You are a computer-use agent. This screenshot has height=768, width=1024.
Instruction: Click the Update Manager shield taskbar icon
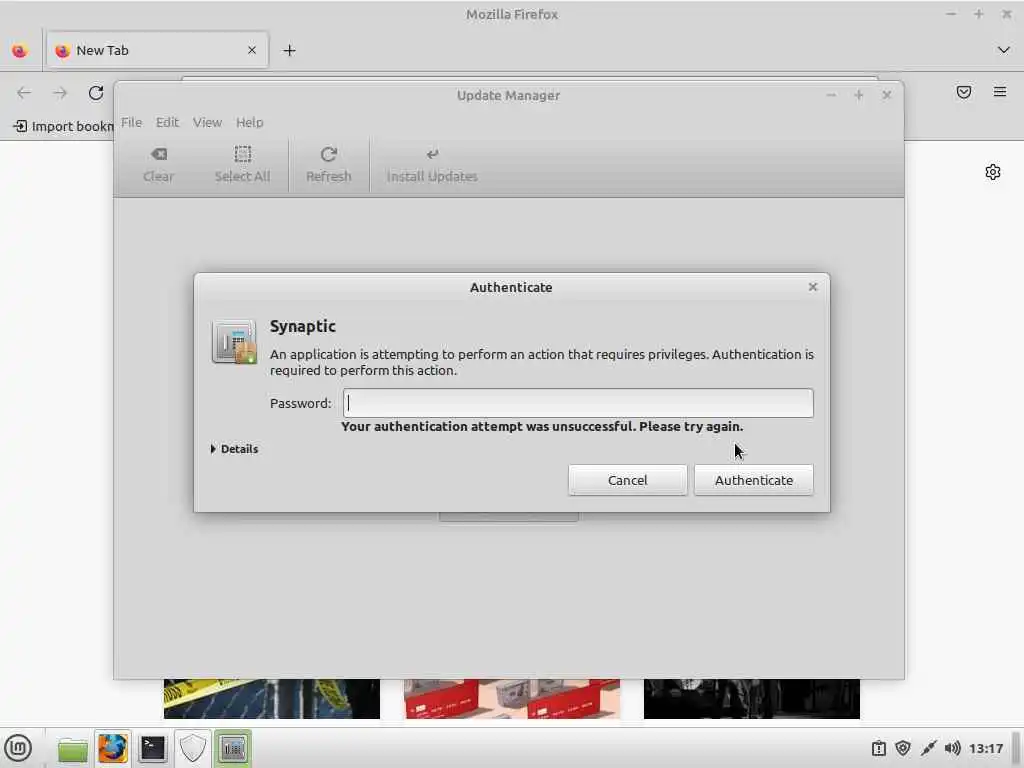(193, 748)
